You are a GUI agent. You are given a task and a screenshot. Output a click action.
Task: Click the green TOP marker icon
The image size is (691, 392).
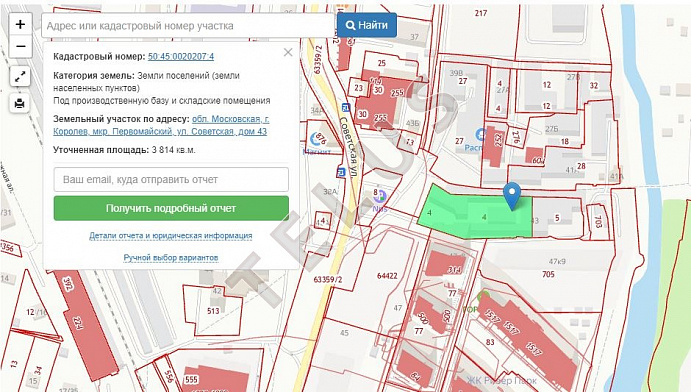(x=483, y=296)
